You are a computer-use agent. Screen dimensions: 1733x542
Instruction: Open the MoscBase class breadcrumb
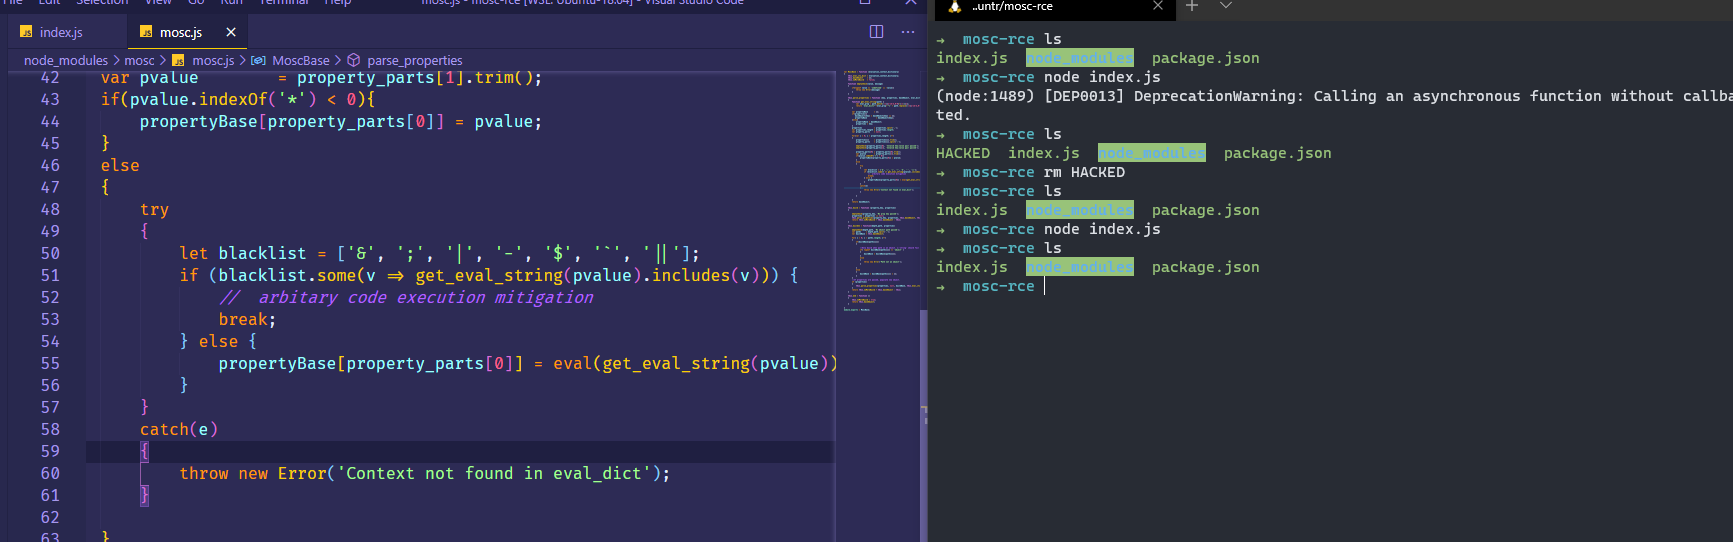(x=301, y=60)
